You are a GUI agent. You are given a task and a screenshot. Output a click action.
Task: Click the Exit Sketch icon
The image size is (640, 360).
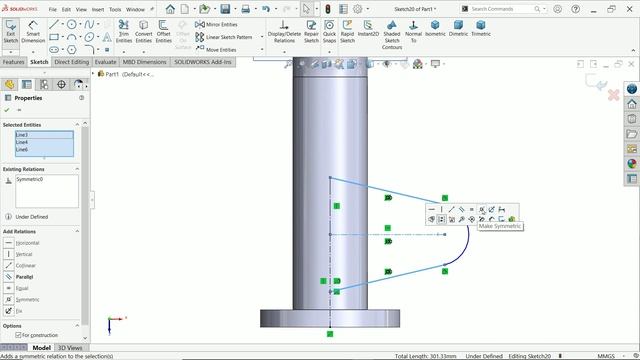11,32
